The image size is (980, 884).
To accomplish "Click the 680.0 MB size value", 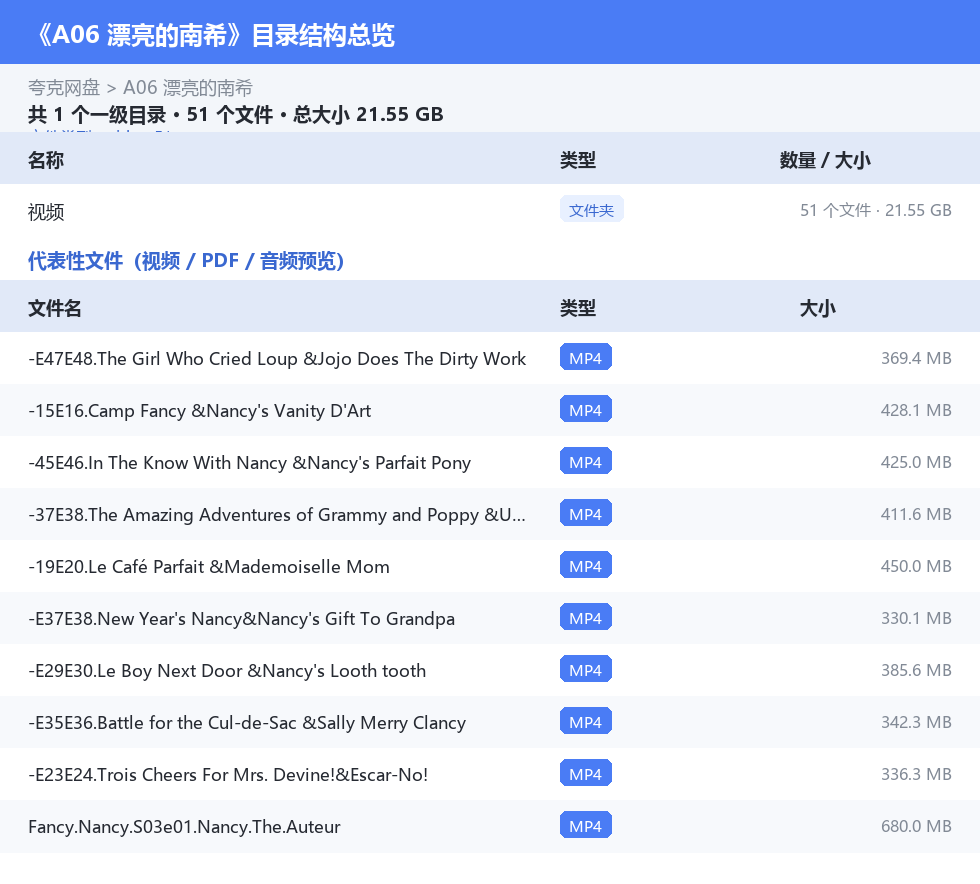I will 916,825.
